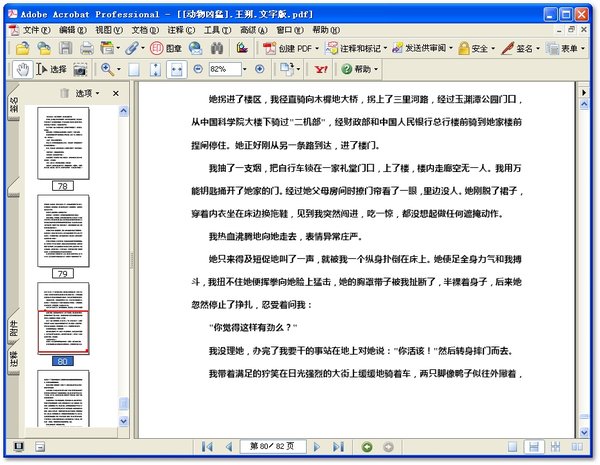The width and height of the screenshot is (600, 465).
Task: Select the Hand tool
Action: tap(23, 70)
